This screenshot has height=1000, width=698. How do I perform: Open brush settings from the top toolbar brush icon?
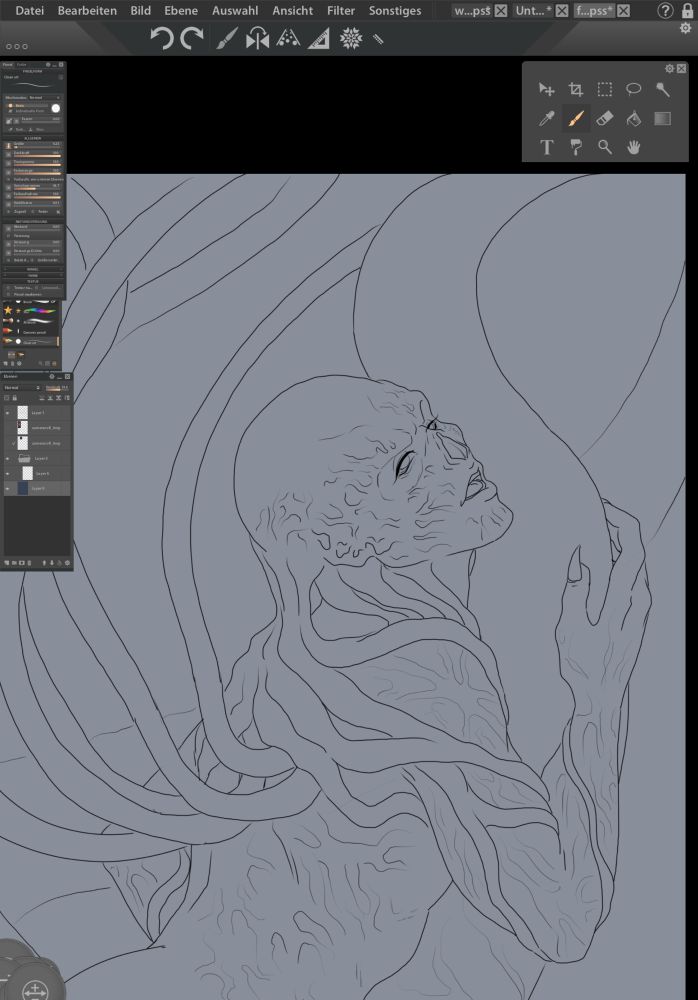[227, 39]
